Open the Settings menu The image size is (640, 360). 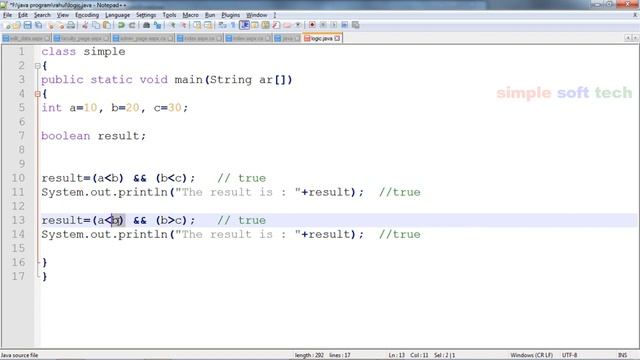pyautogui.click(x=146, y=15)
